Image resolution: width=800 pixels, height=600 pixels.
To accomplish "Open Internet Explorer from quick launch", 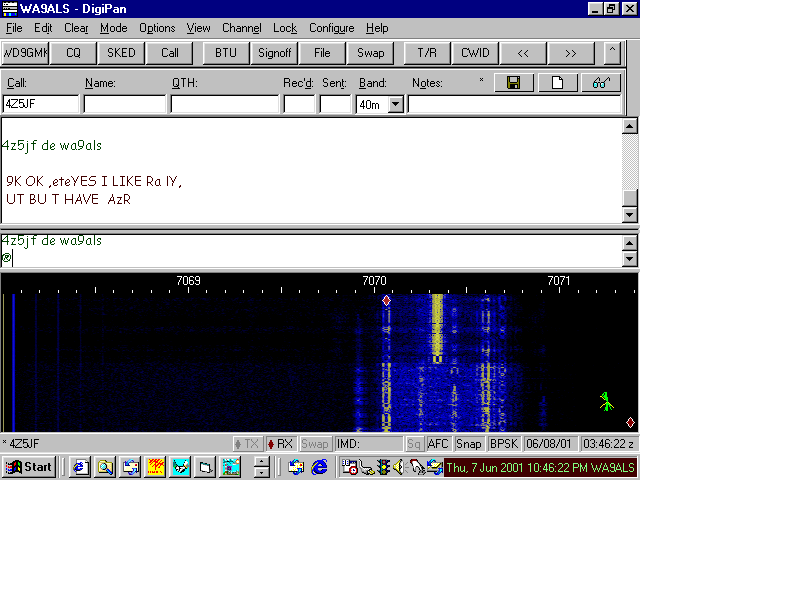I will pyautogui.click(x=81, y=467).
